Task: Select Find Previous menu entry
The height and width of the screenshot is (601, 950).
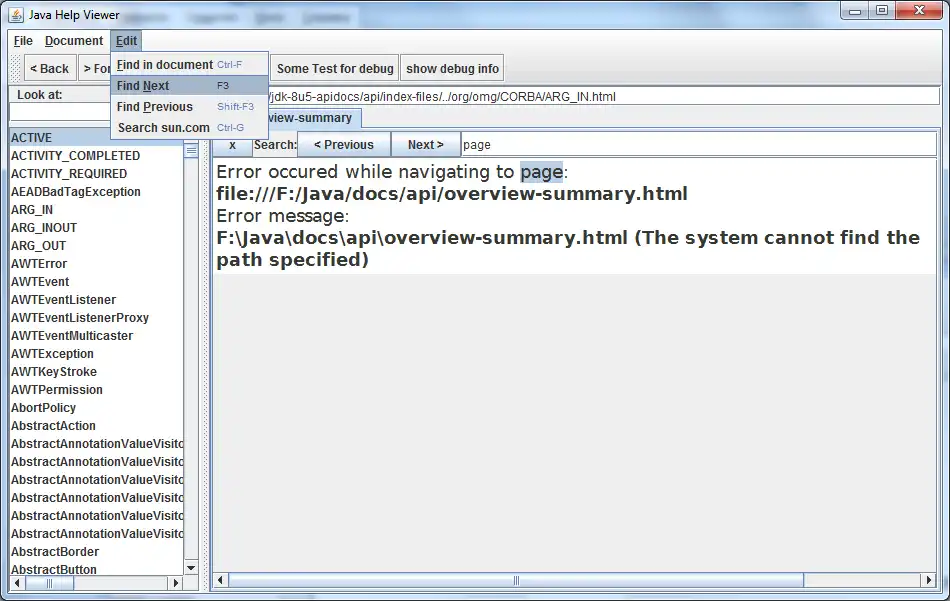Action: pyautogui.click(x=189, y=107)
